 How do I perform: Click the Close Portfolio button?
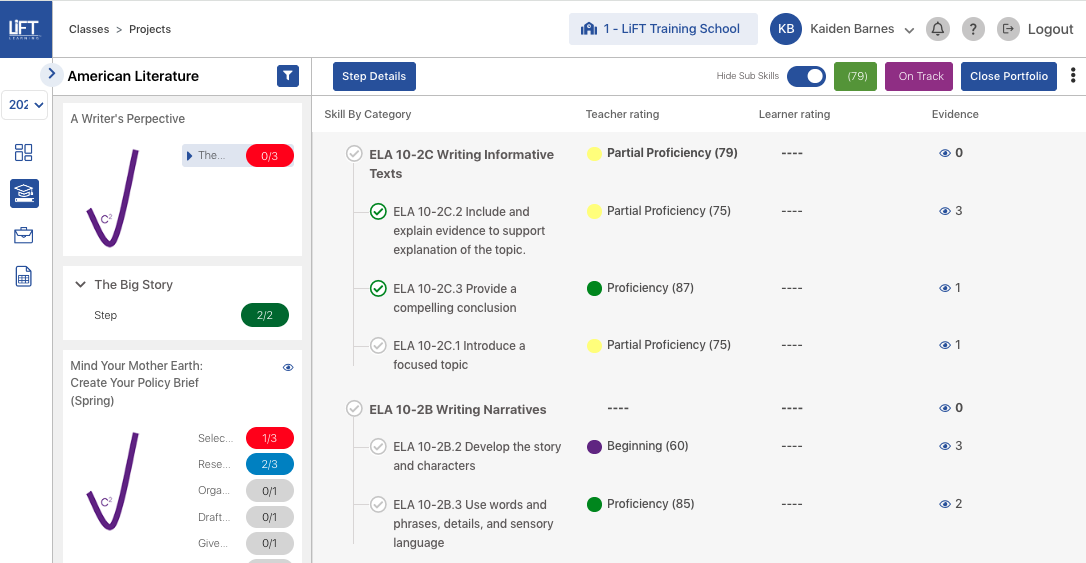point(1008,76)
